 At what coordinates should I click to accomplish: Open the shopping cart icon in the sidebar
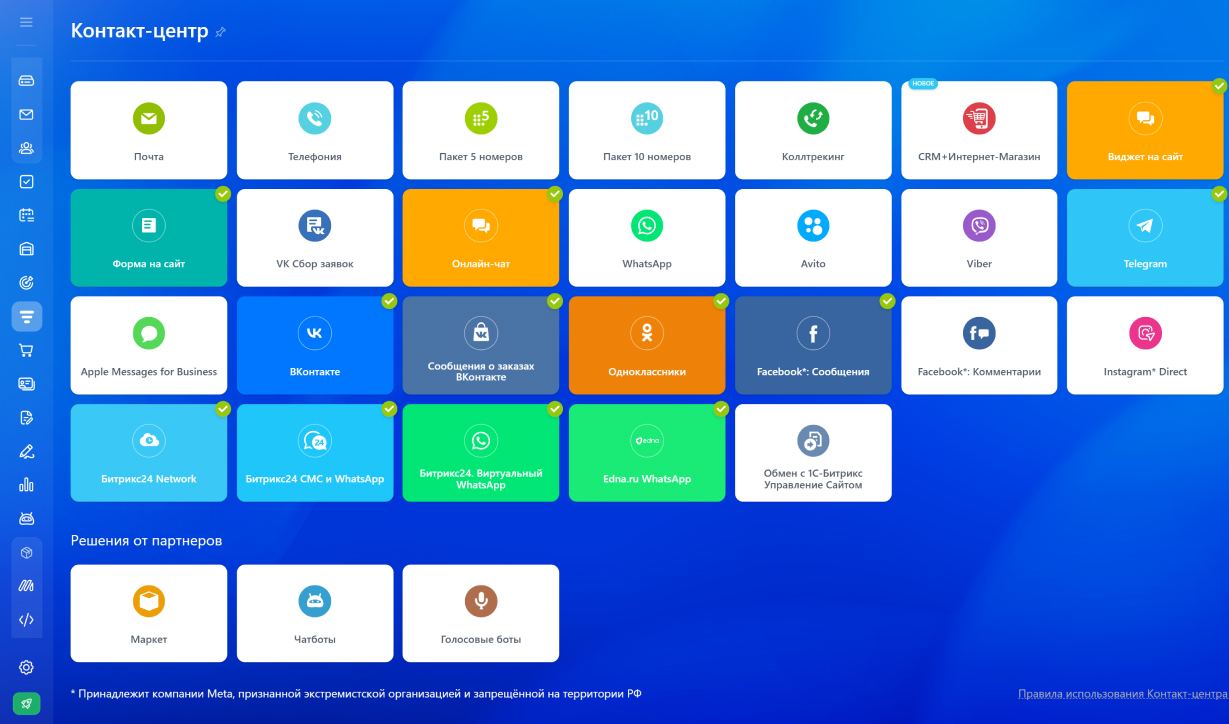(x=26, y=350)
